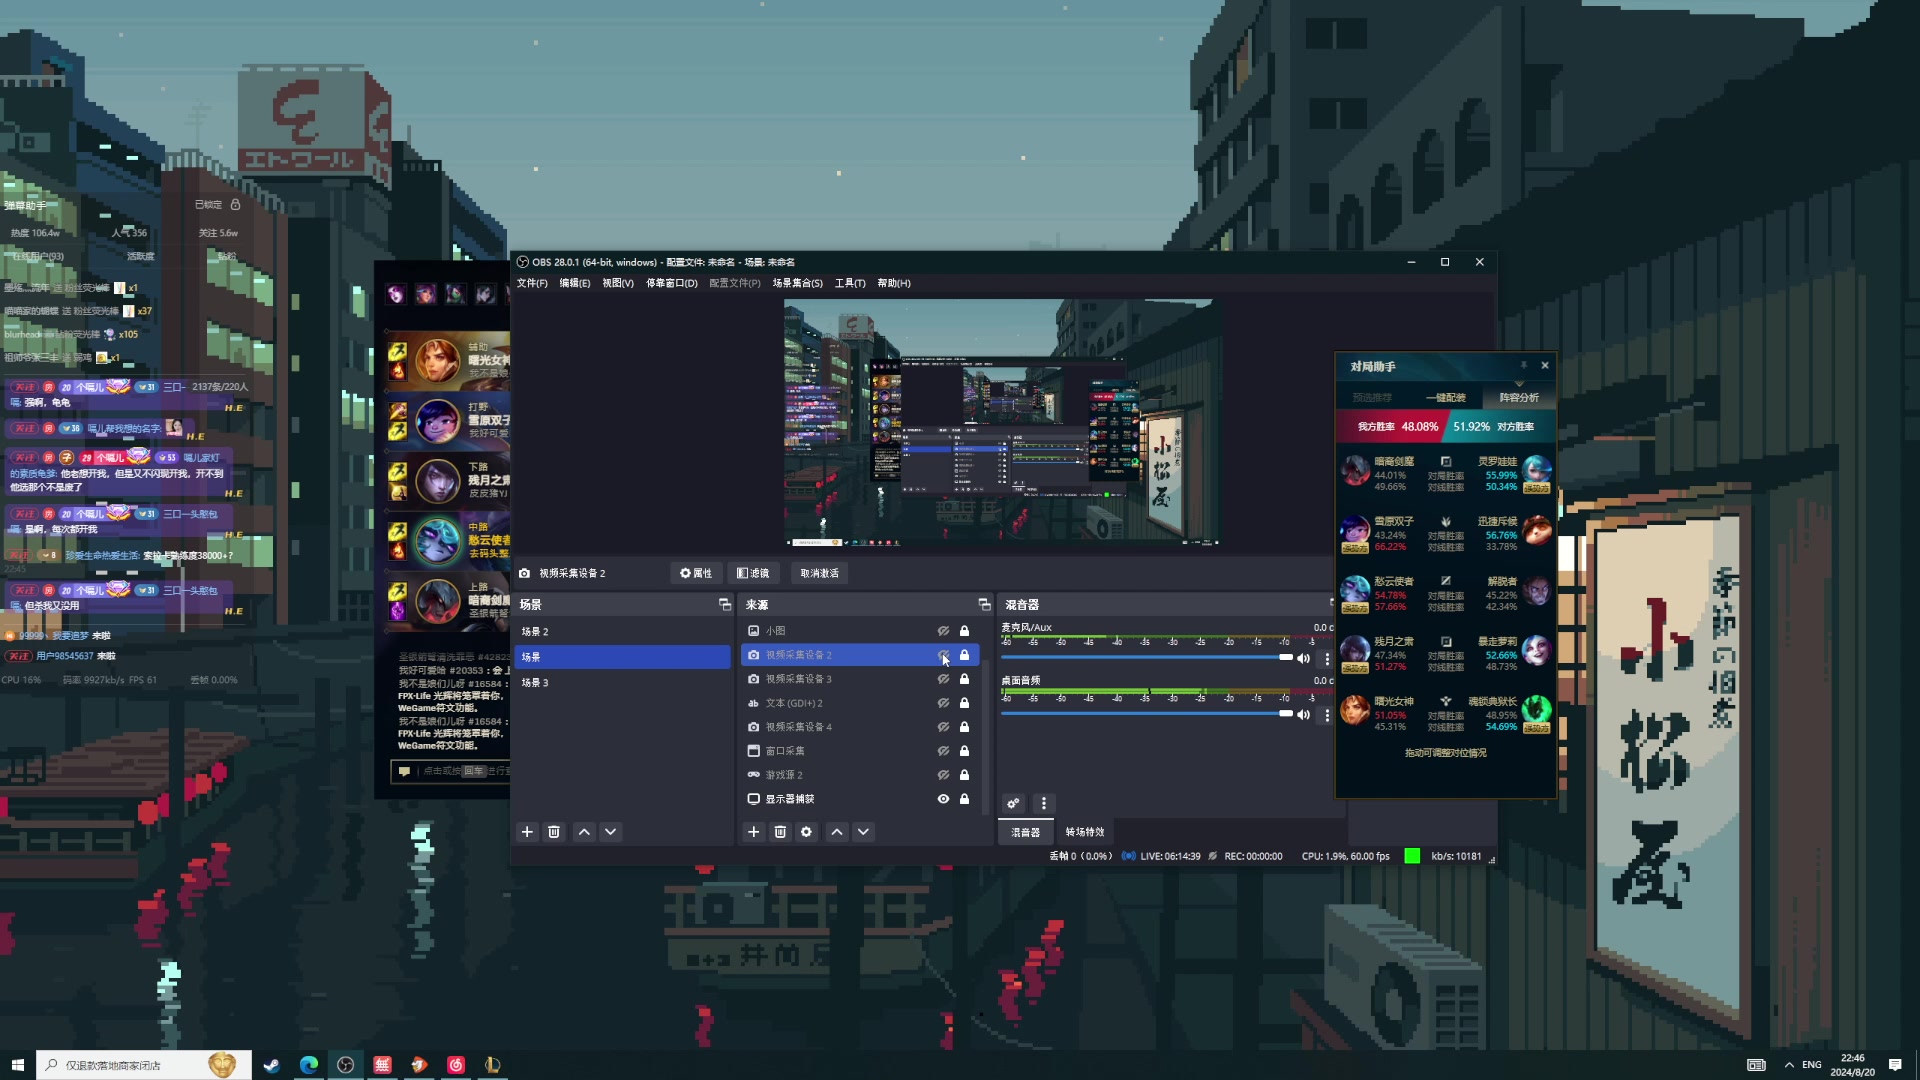Image resolution: width=1920 pixels, height=1080 pixels.
Task: Mute the 桌面音频 speaker icon
Action: (x=1303, y=714)
